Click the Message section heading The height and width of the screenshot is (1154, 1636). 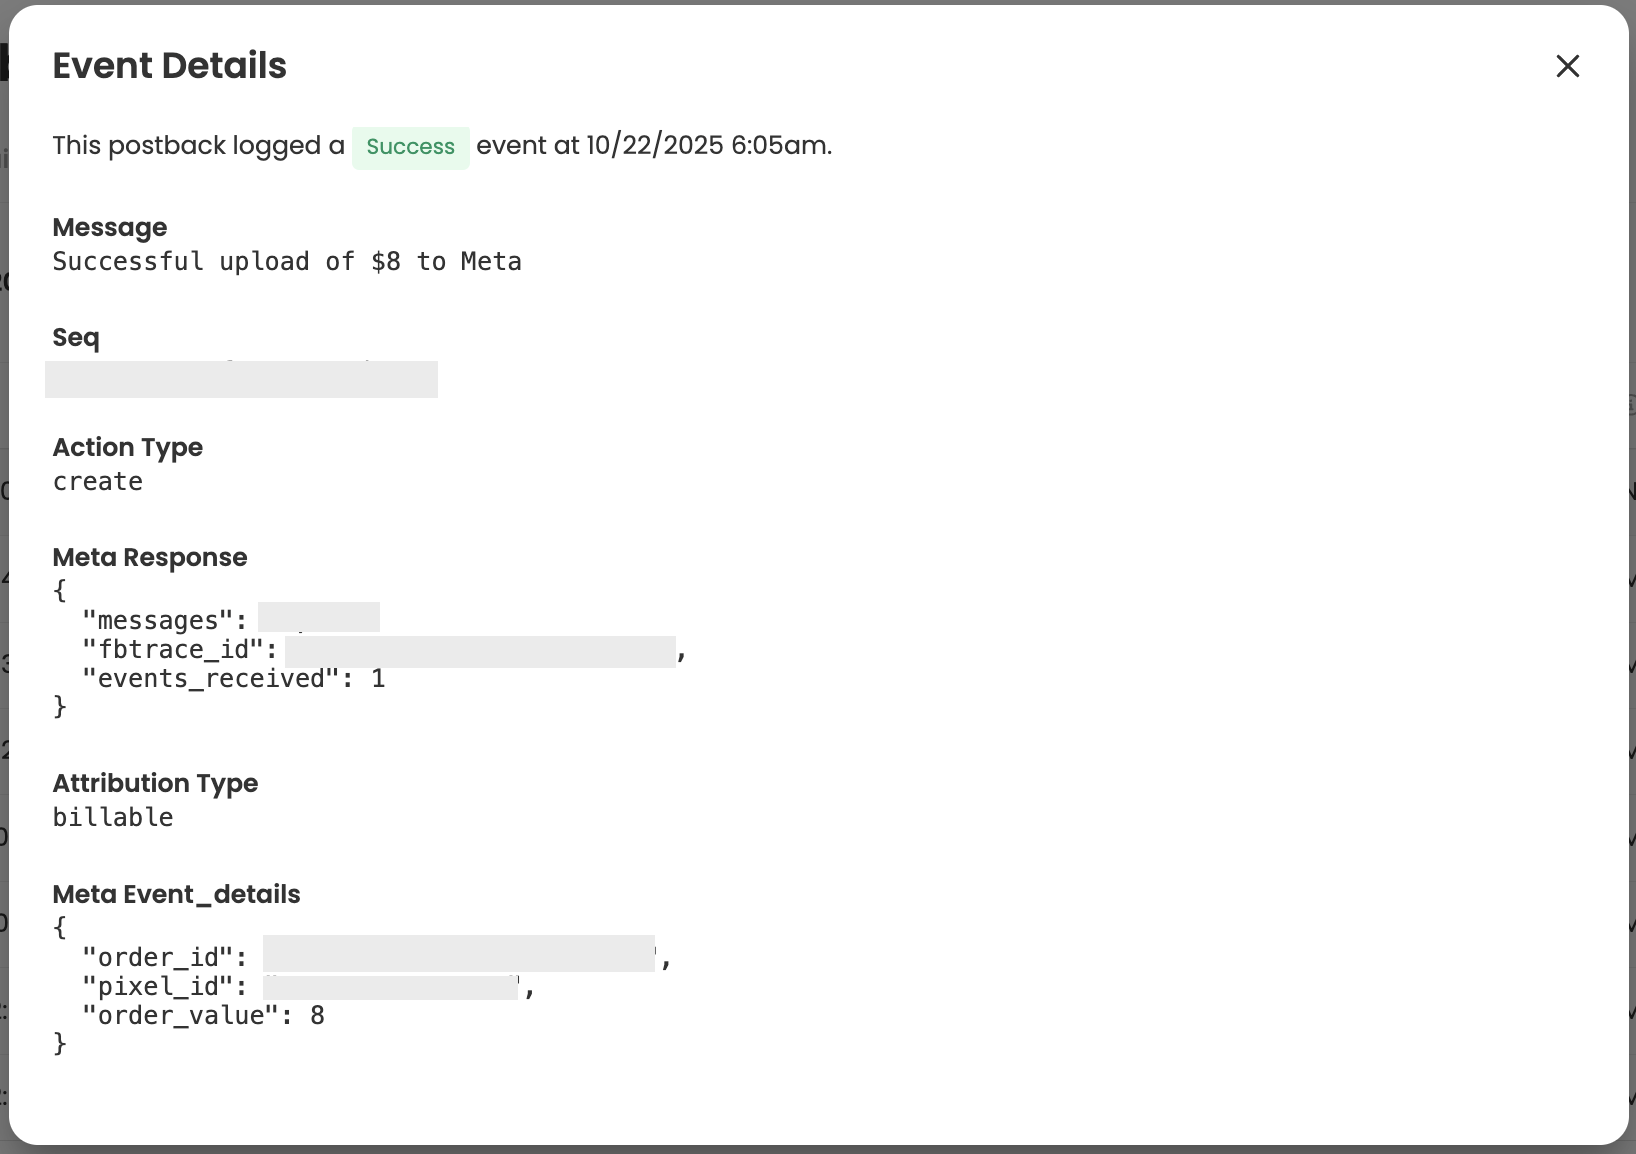110,228
